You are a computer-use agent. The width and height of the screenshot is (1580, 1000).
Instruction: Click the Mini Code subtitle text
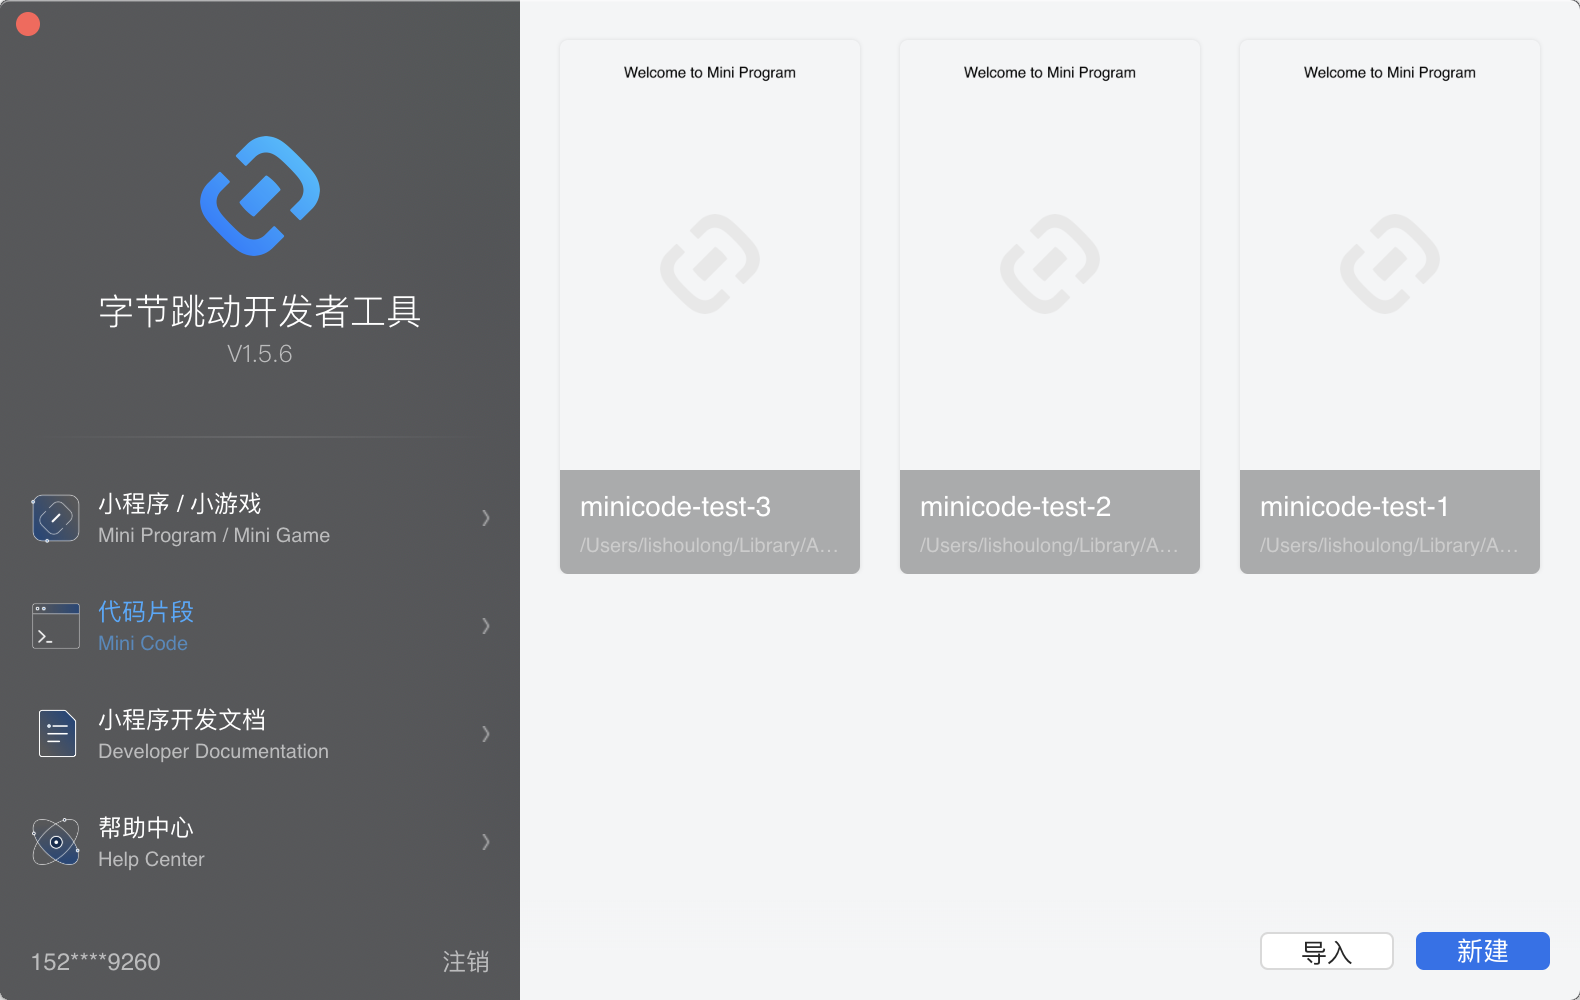point(143,643)
